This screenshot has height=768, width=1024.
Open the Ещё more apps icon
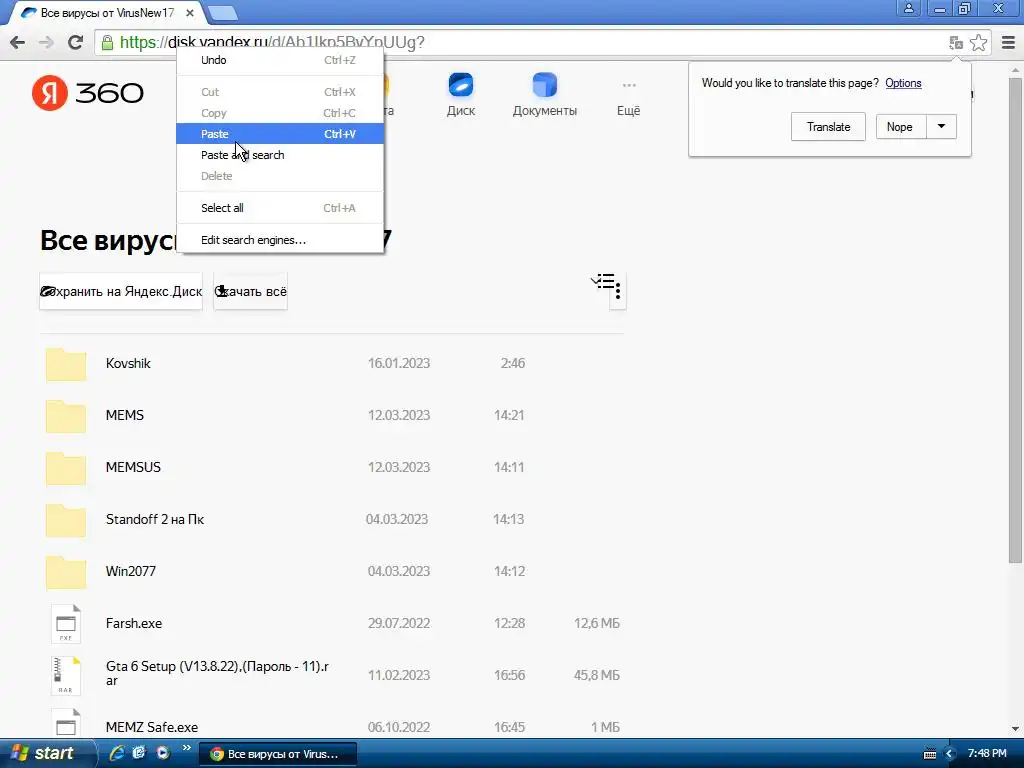coord(629,85)
